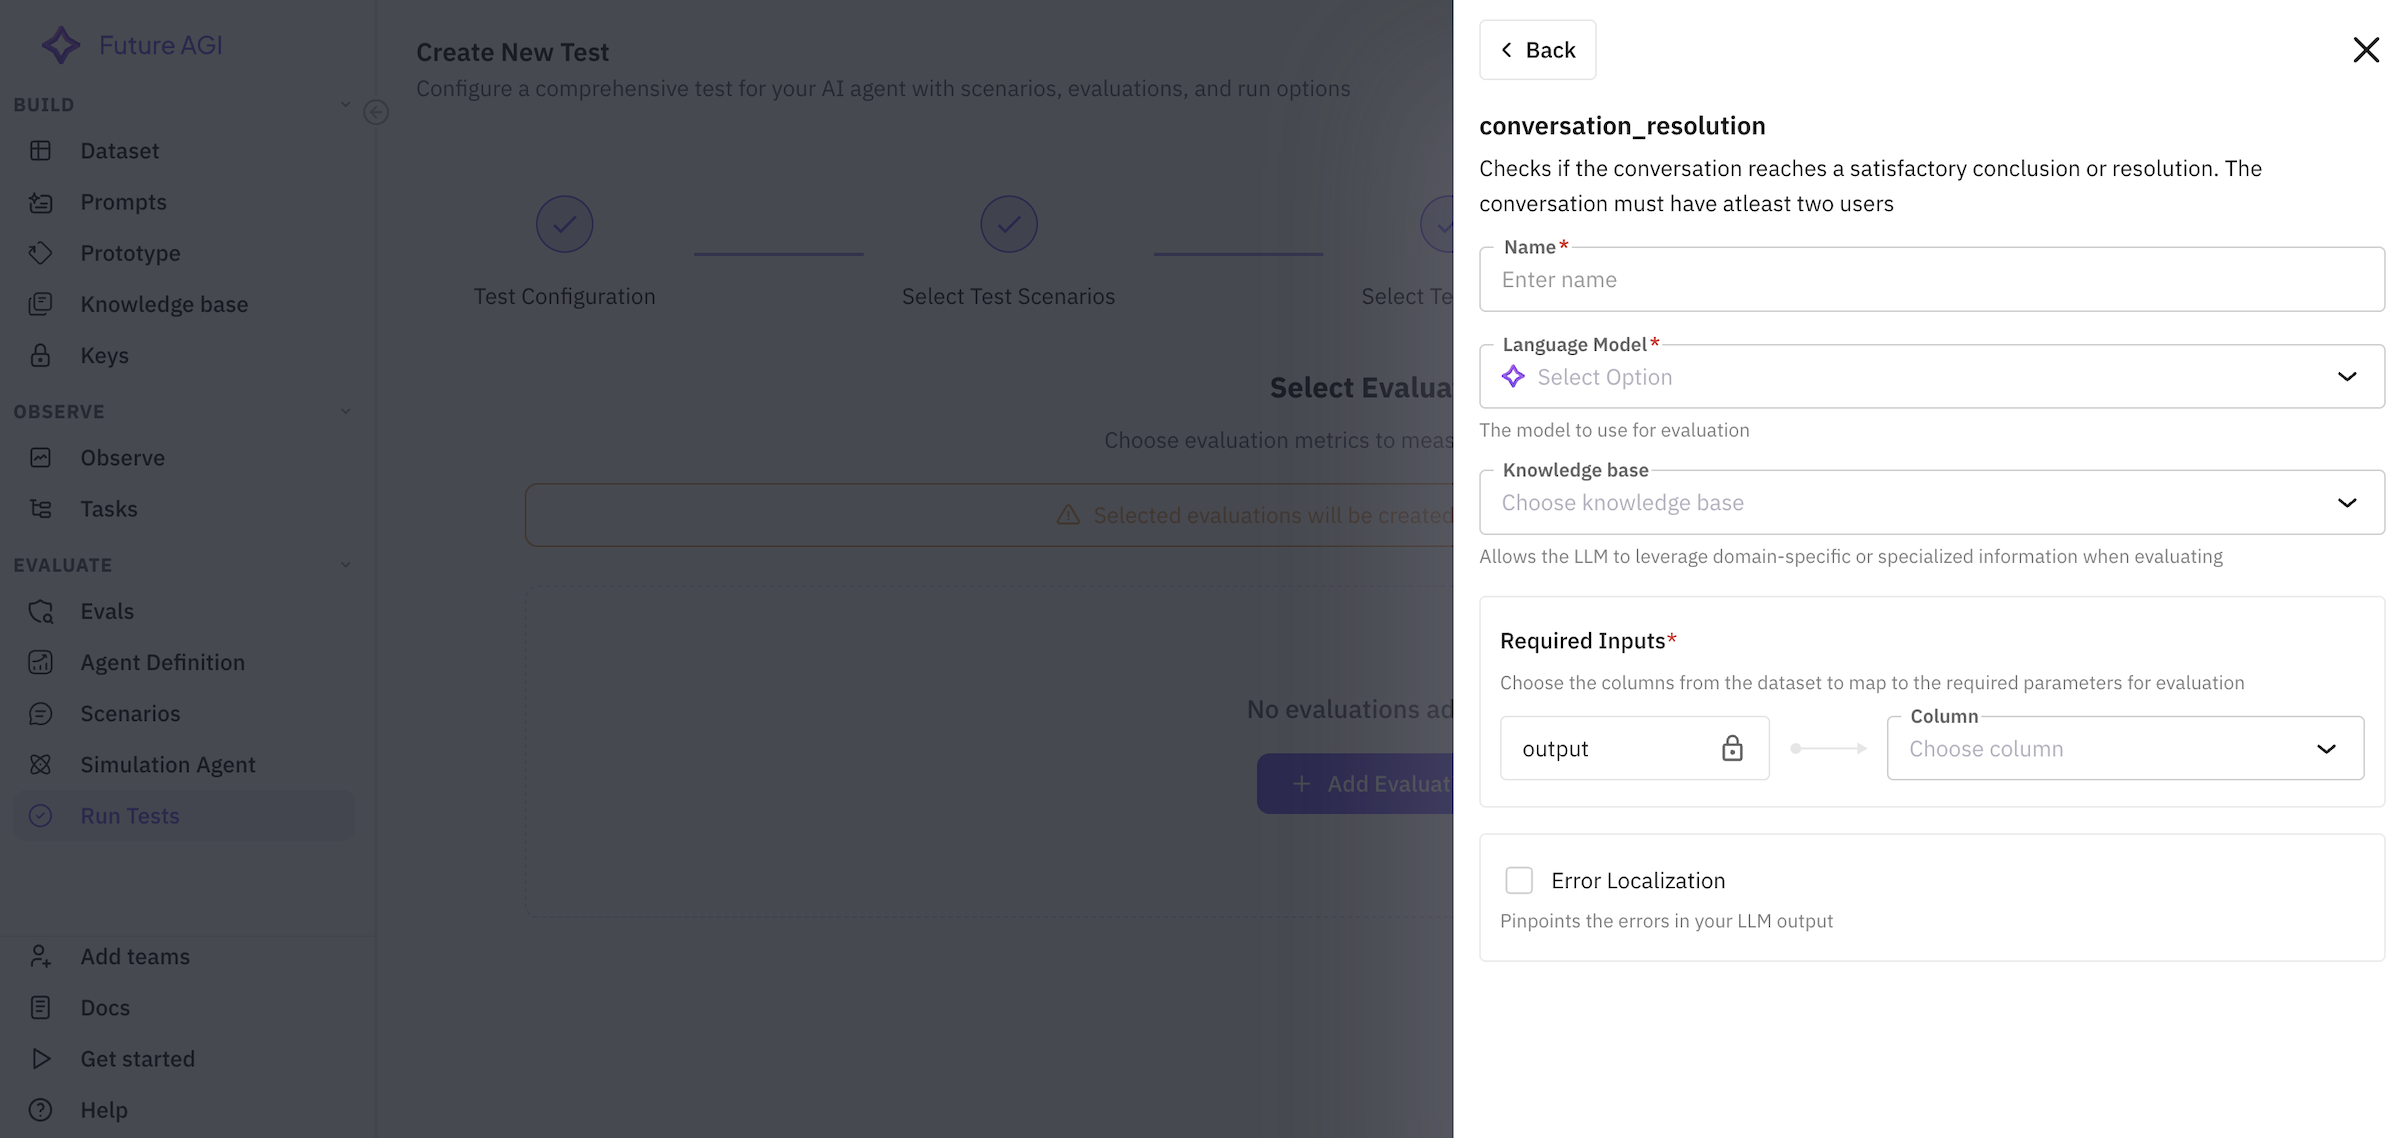
Task: Click the Future AGI logo icon
Action: coord(59,44)
